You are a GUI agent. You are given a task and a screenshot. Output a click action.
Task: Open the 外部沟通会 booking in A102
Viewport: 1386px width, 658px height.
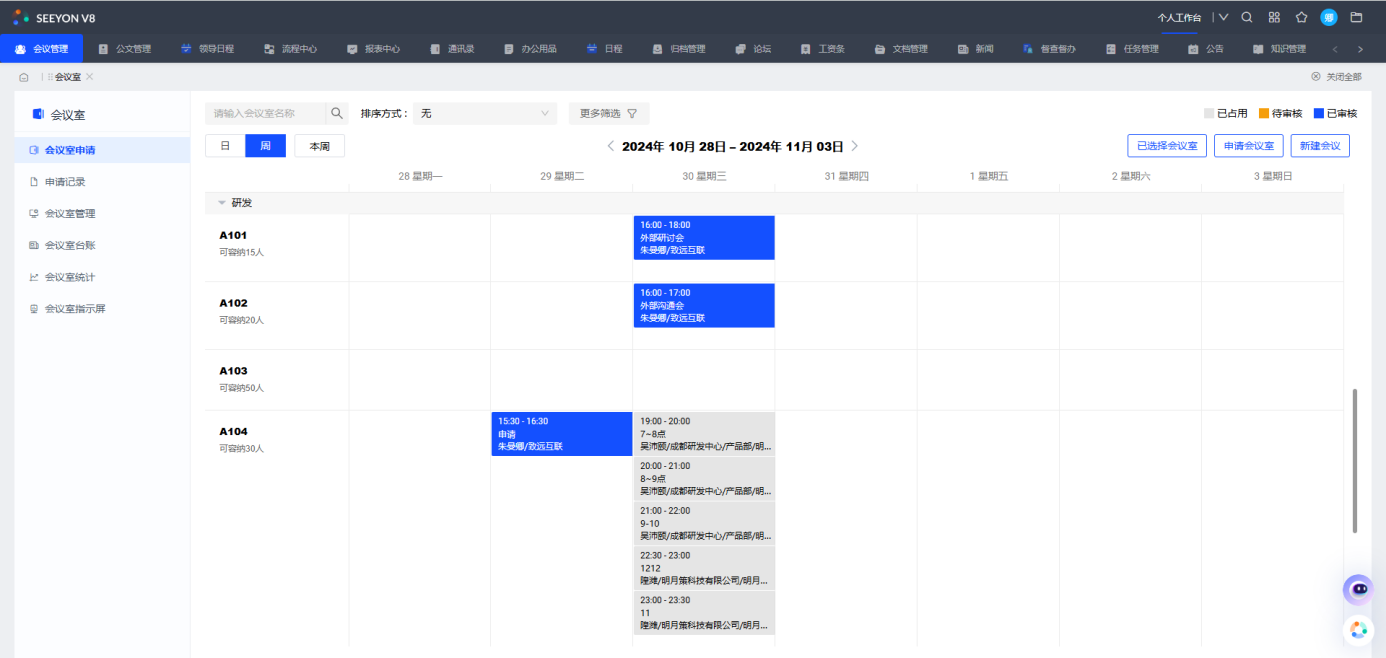click(x=704, y=305)
